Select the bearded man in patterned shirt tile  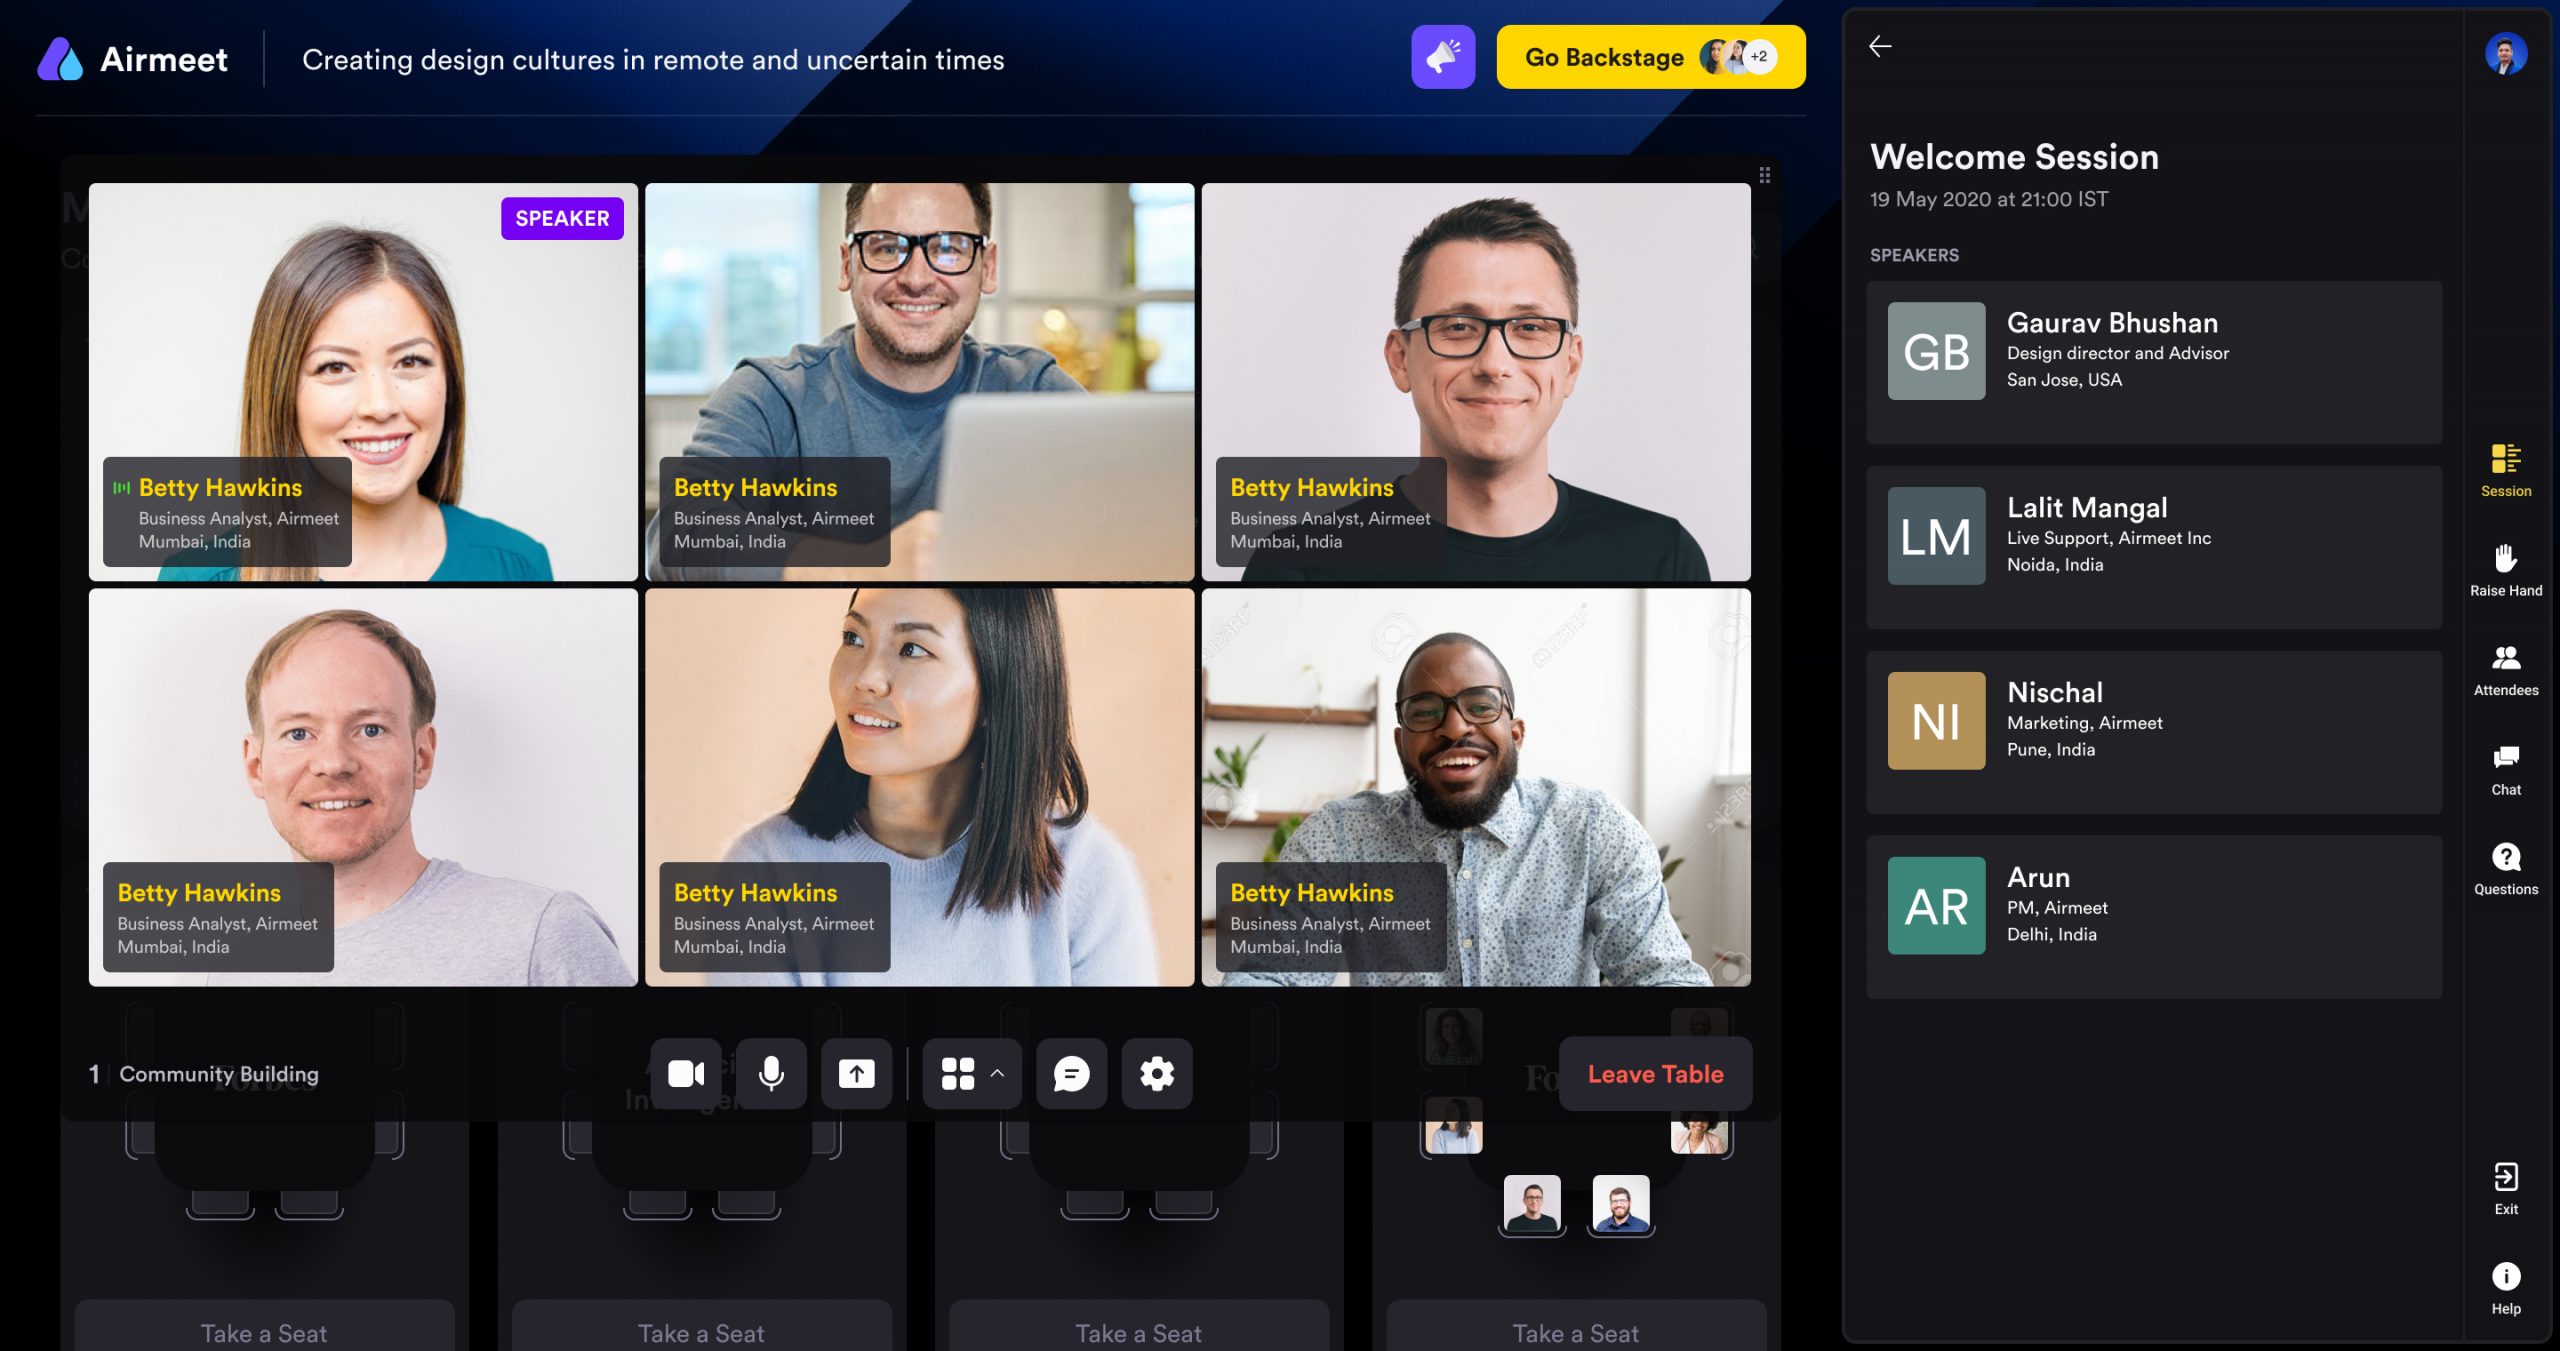[x=1476, y=787]
